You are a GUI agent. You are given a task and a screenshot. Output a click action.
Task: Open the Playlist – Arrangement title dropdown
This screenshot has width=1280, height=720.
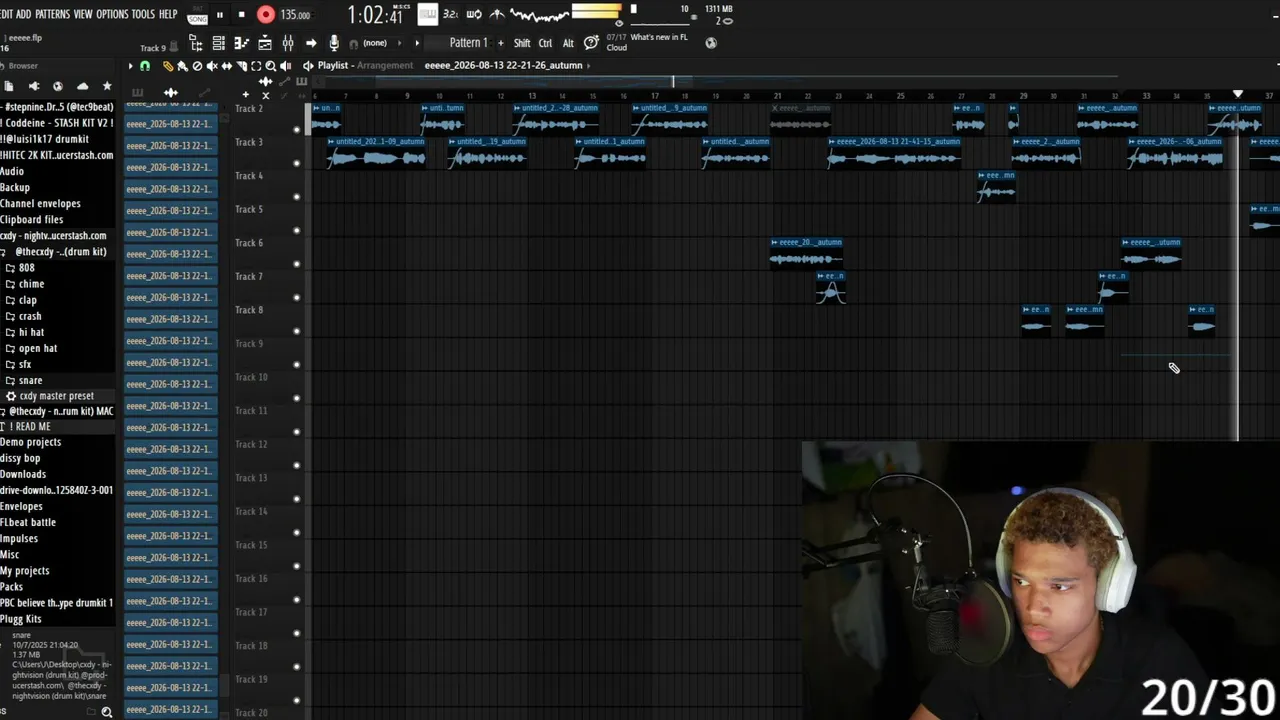[365, 66]
